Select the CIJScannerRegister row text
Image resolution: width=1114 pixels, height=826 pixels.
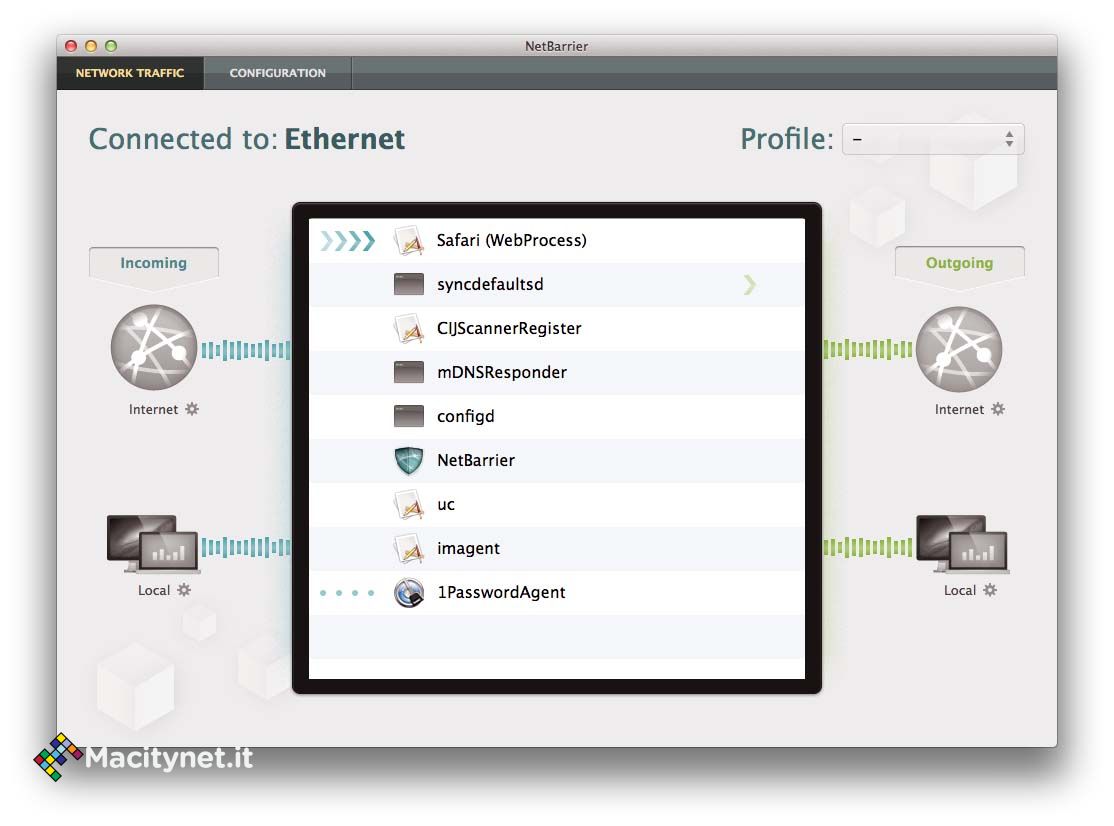coord(509,328)
